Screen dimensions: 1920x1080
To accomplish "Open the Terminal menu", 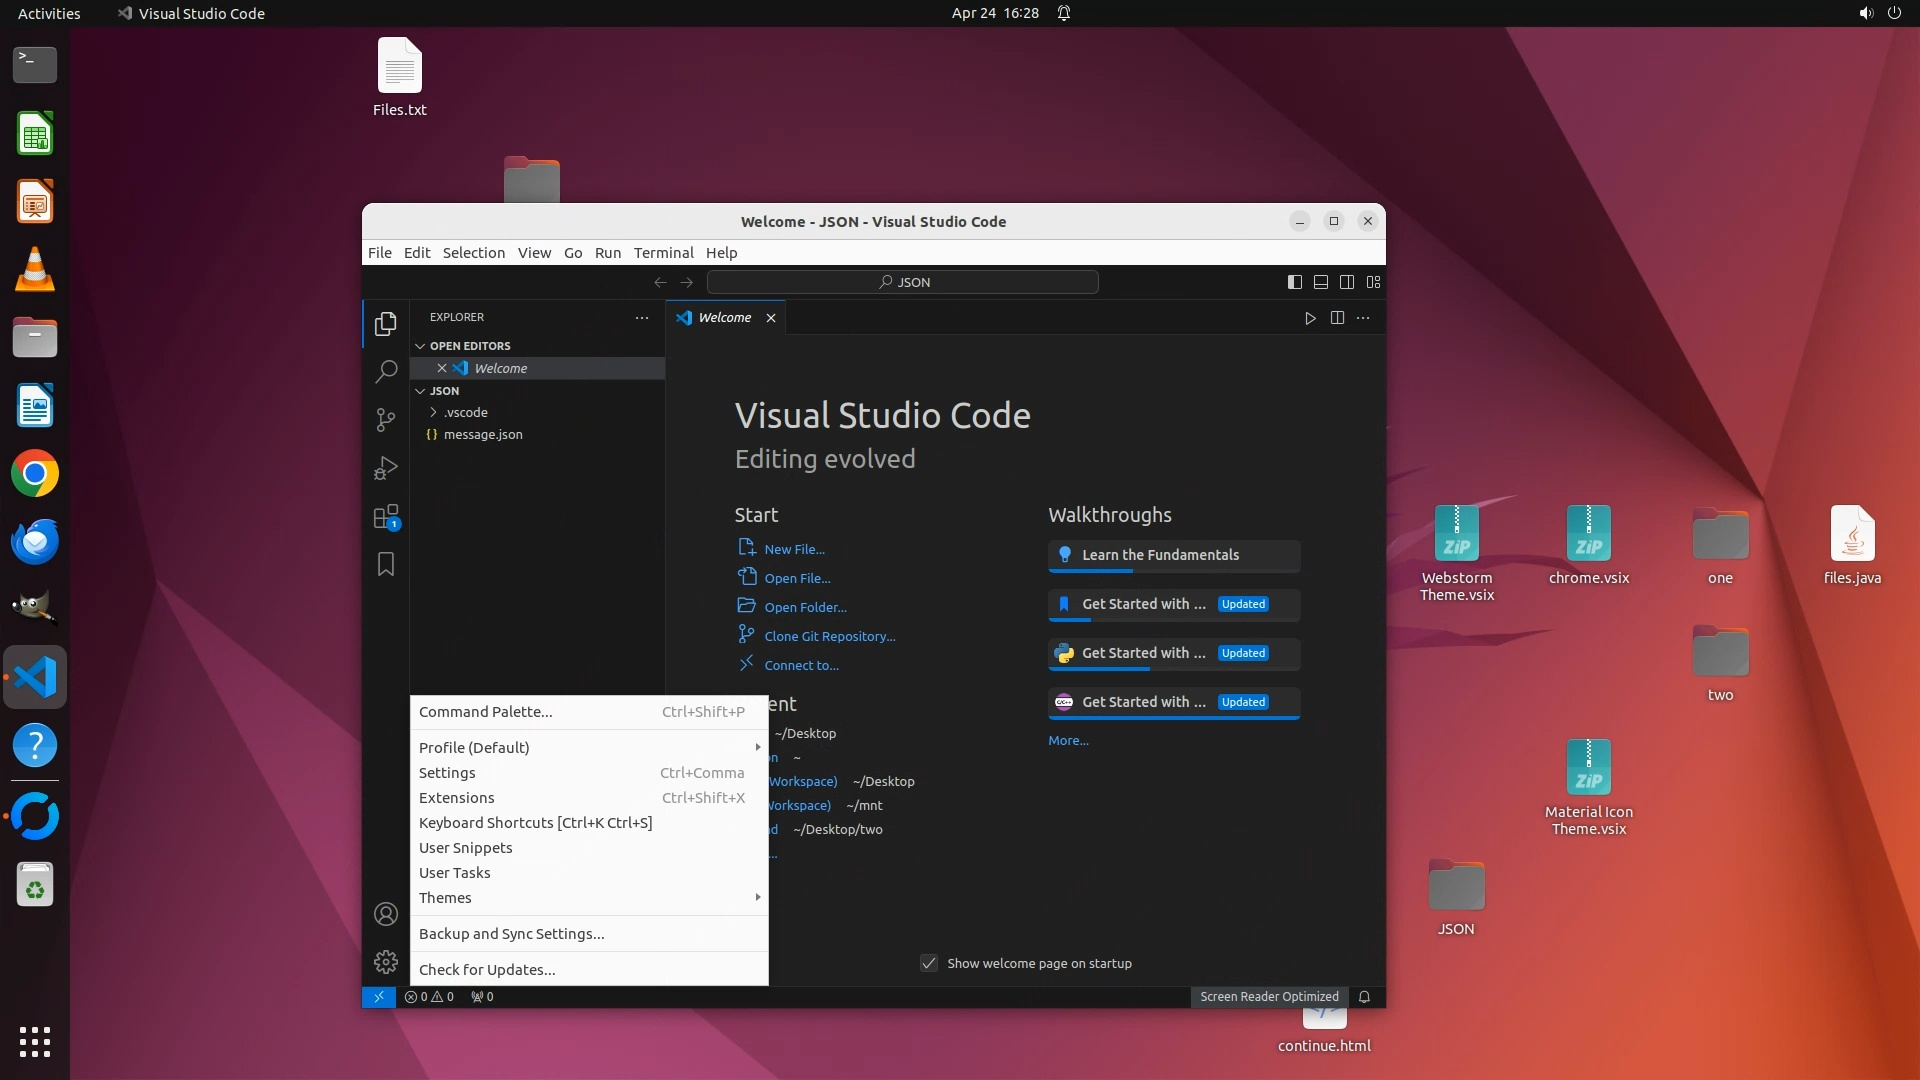I will [663, 253].
